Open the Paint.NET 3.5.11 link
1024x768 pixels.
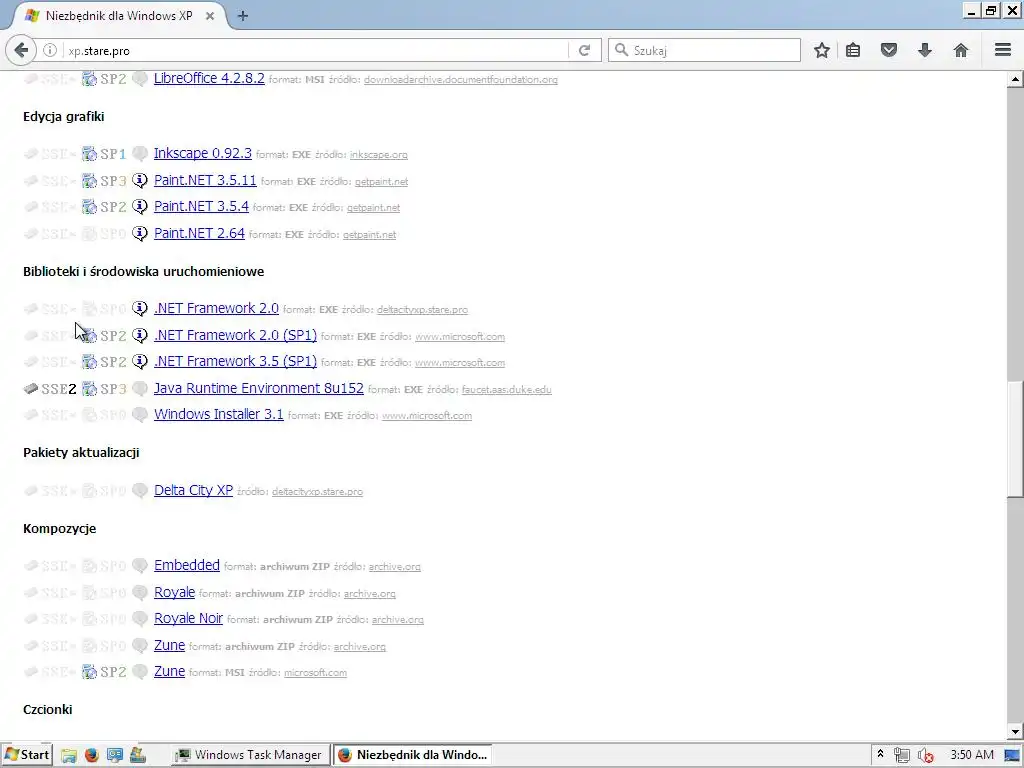205,180
